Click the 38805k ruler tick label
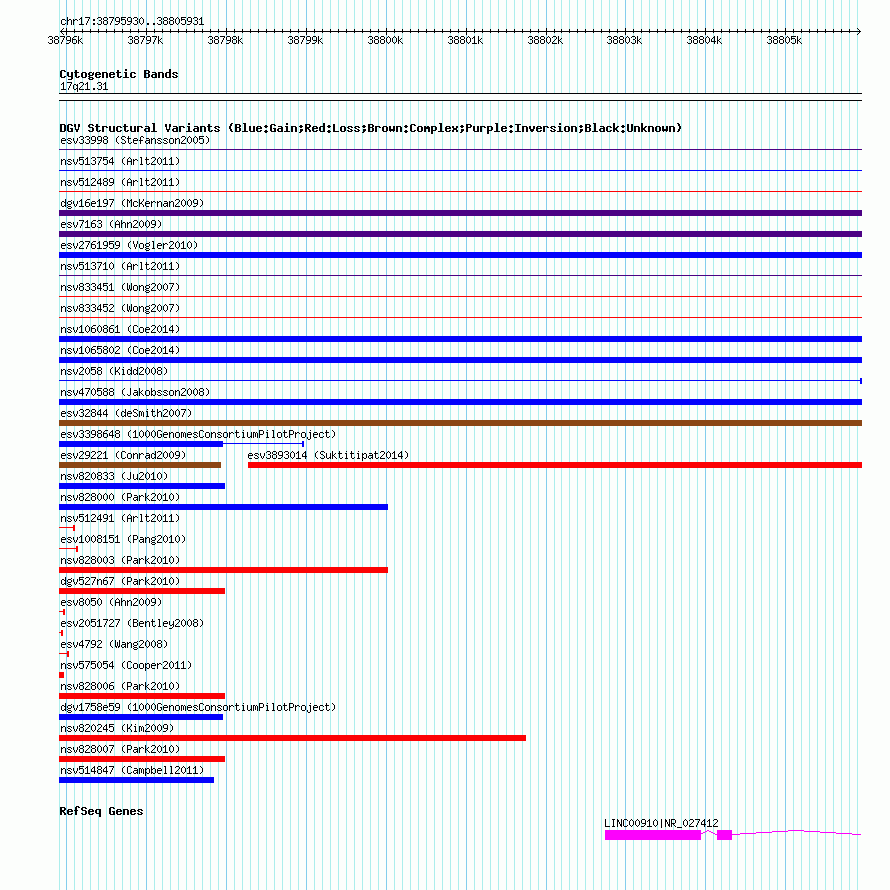 [x=784, y=40]
